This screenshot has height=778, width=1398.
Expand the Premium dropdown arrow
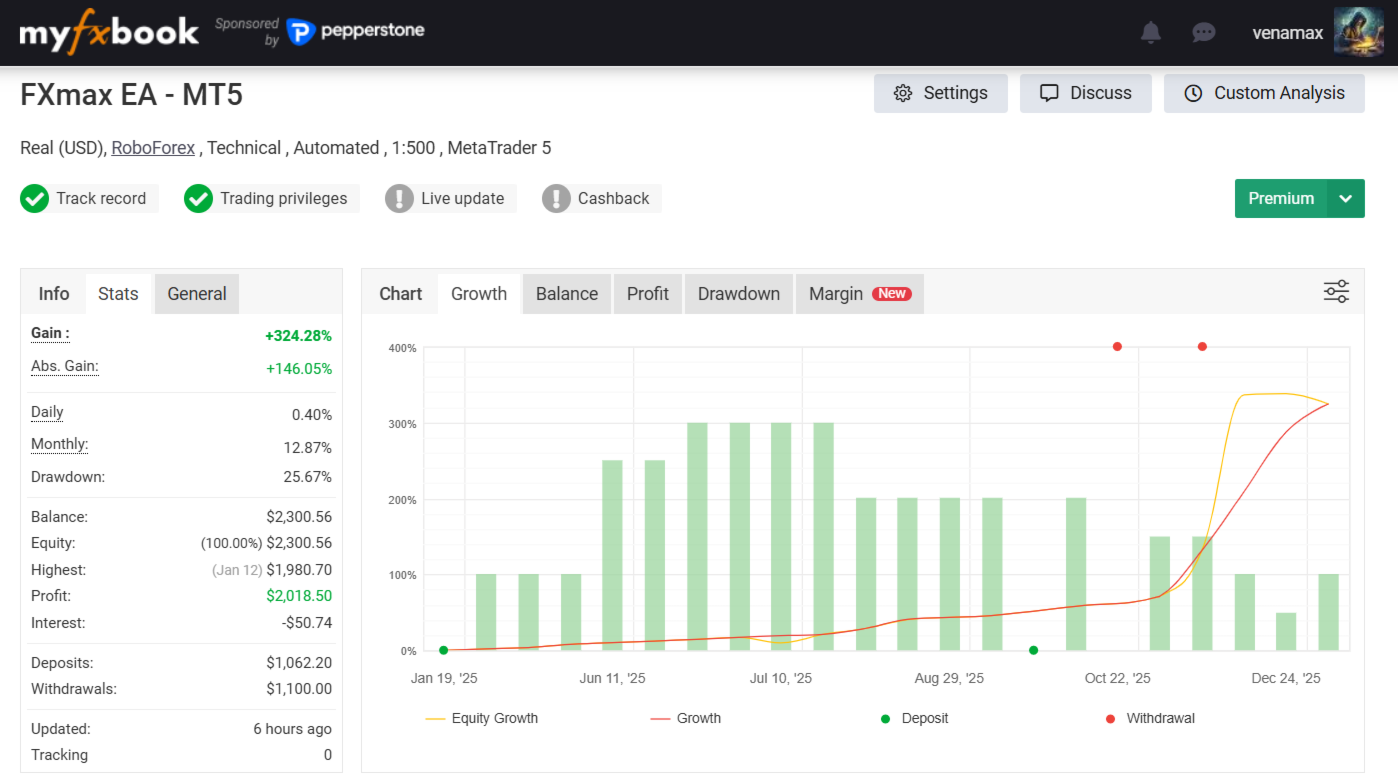coord(1346,198)
